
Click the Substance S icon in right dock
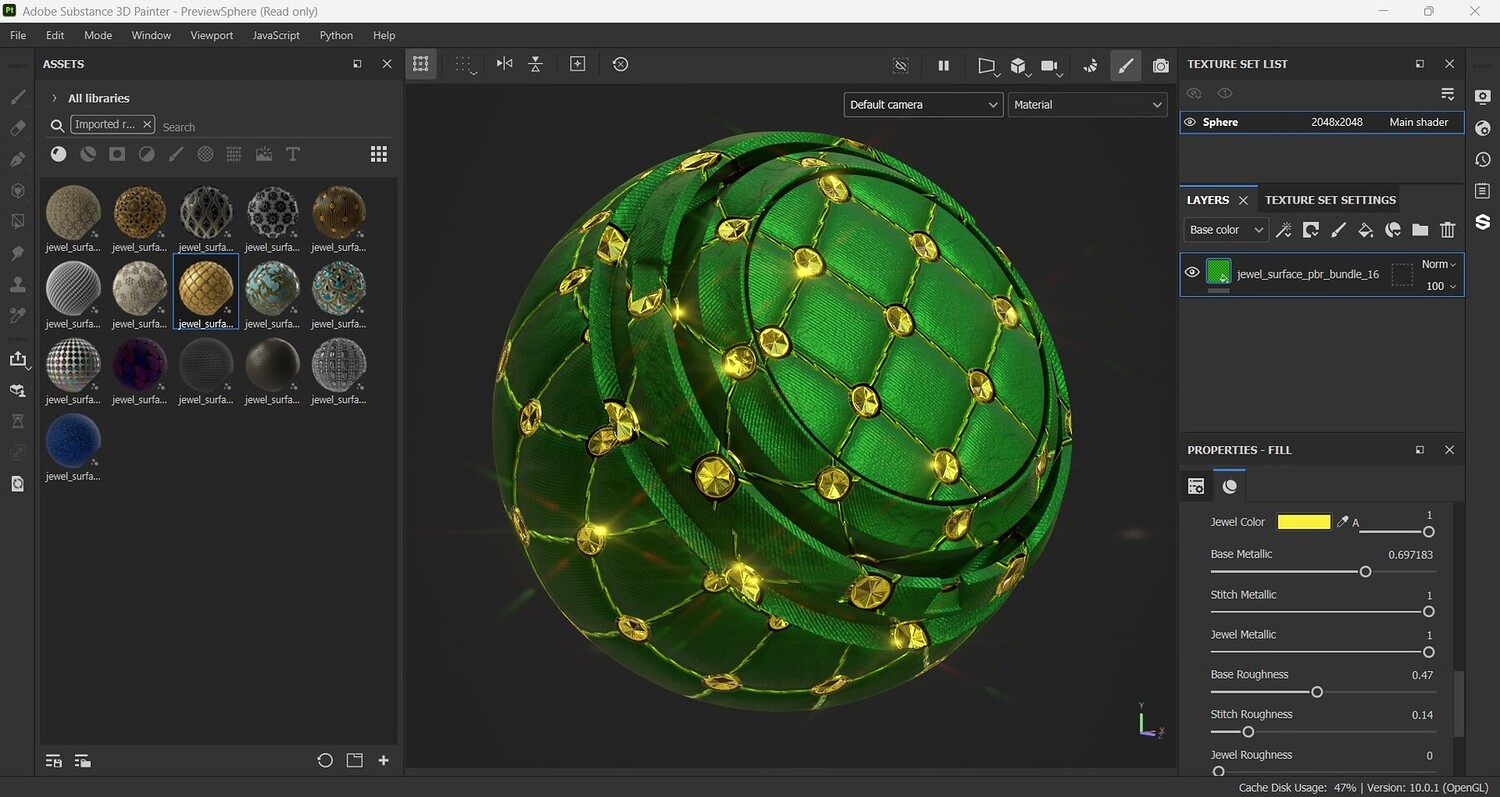1482,221
